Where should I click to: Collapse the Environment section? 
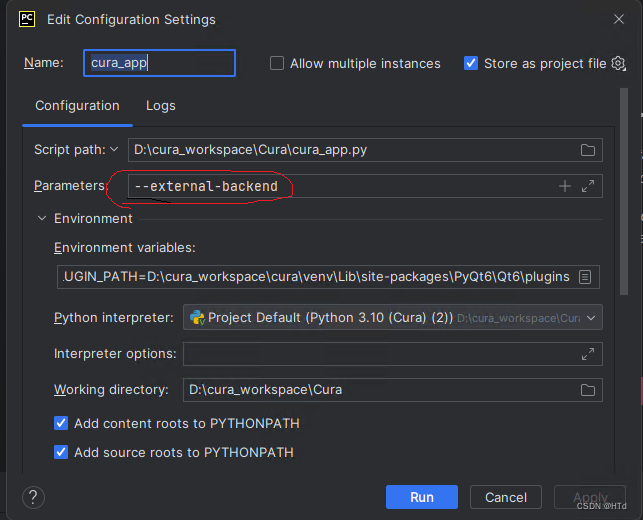(x=42, y=218)
